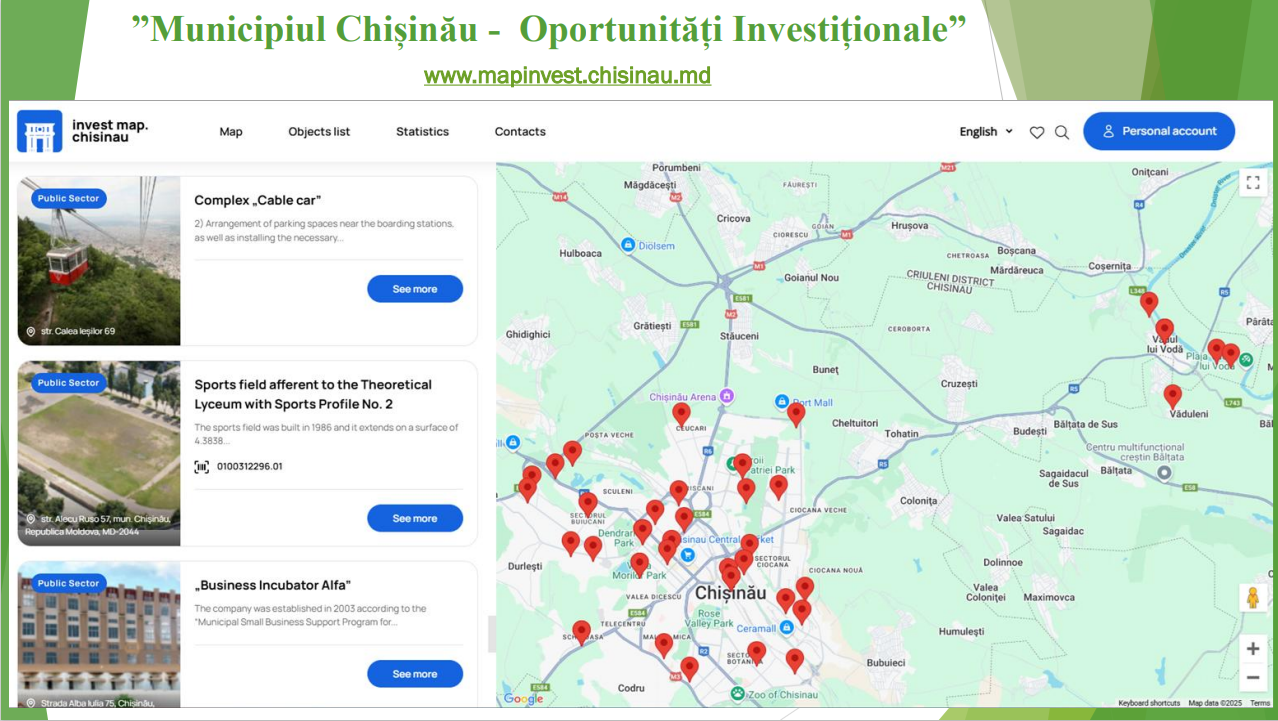Click the invest map chisinau logo

[x=83, y=131]
